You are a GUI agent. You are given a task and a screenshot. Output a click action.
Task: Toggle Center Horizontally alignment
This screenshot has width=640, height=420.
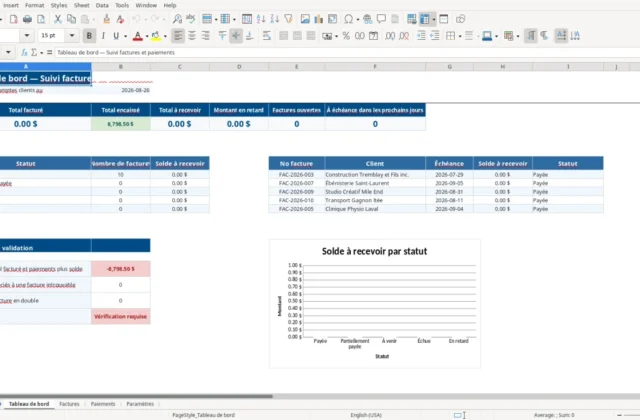pos(191,36)
